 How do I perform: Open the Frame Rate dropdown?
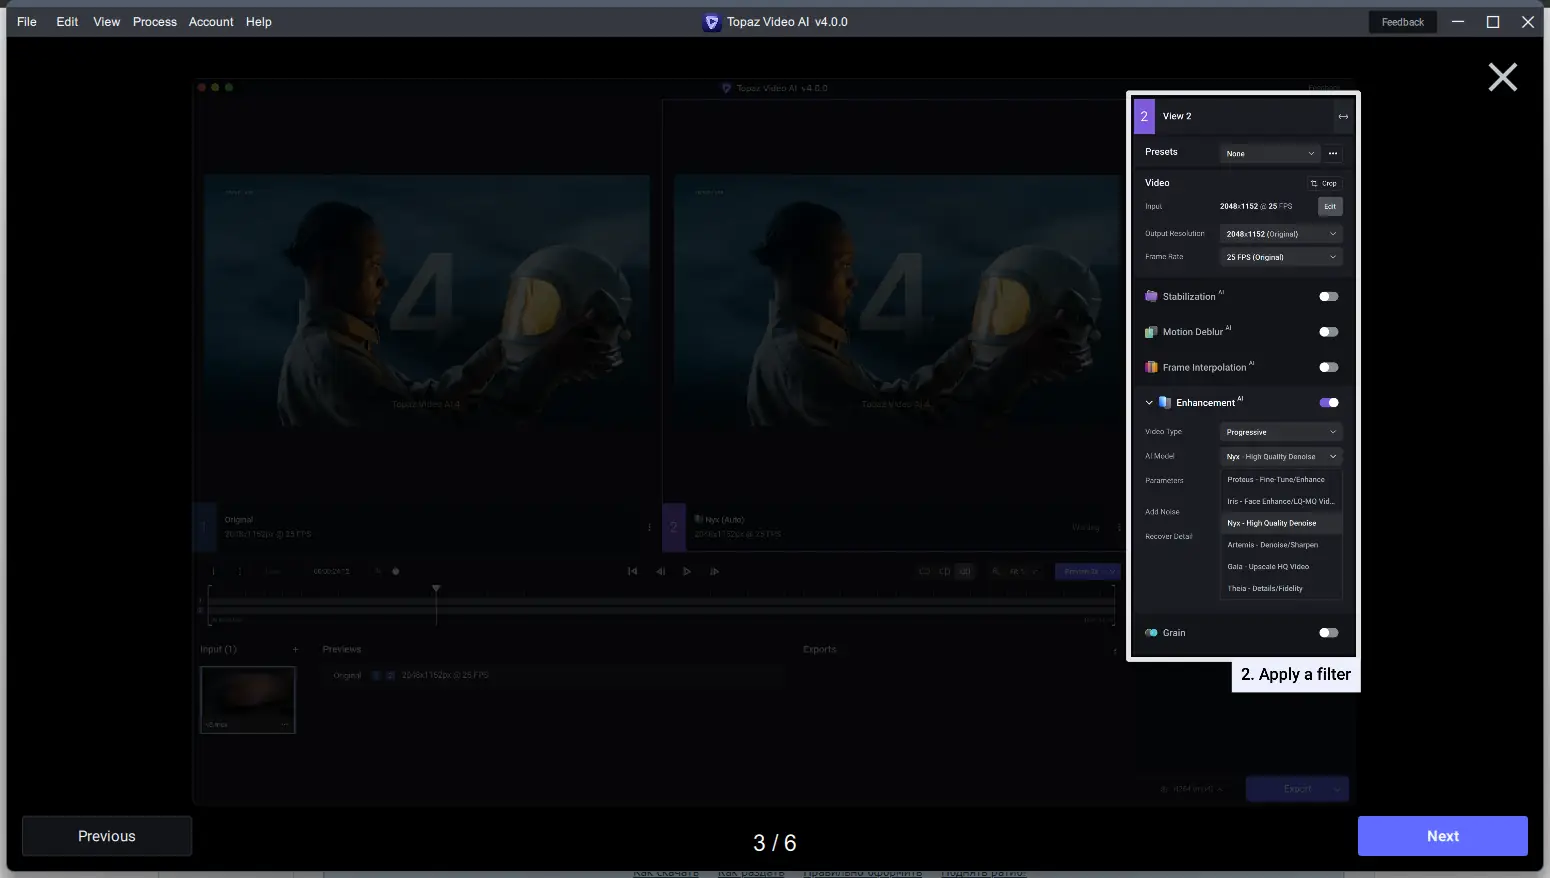[x=1281, y=257]
